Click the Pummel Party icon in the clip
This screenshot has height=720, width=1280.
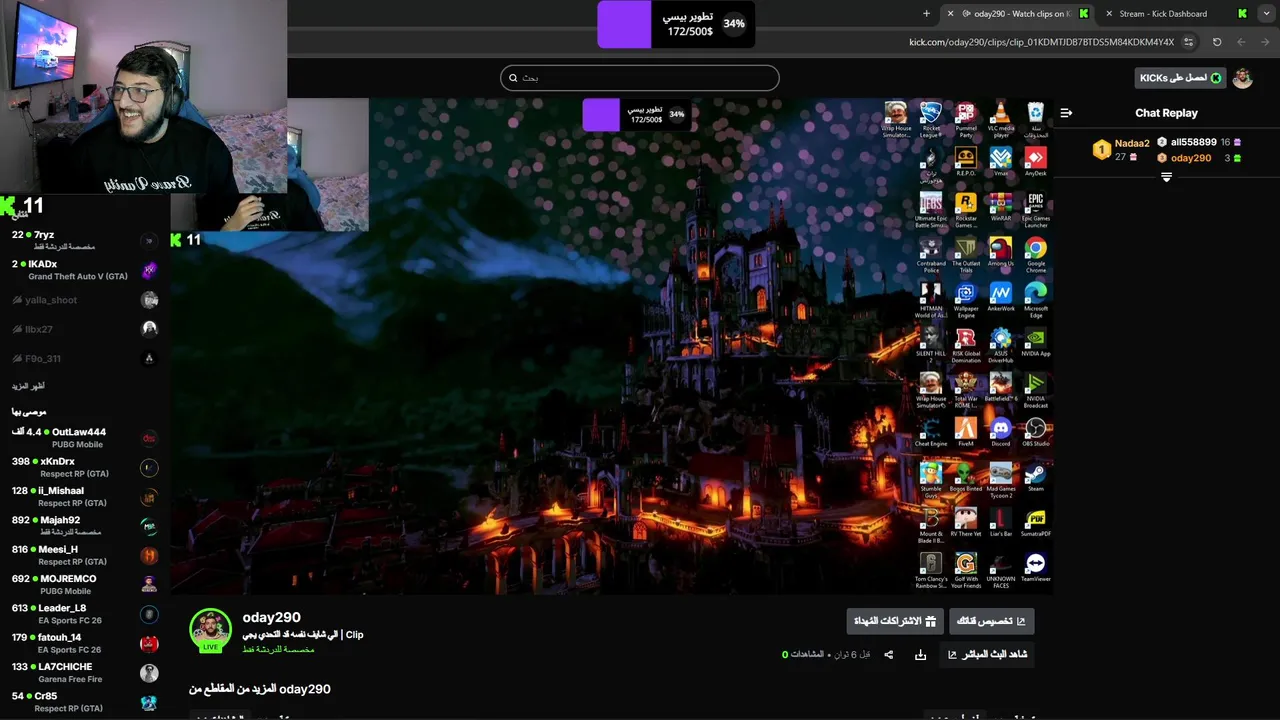965,119
